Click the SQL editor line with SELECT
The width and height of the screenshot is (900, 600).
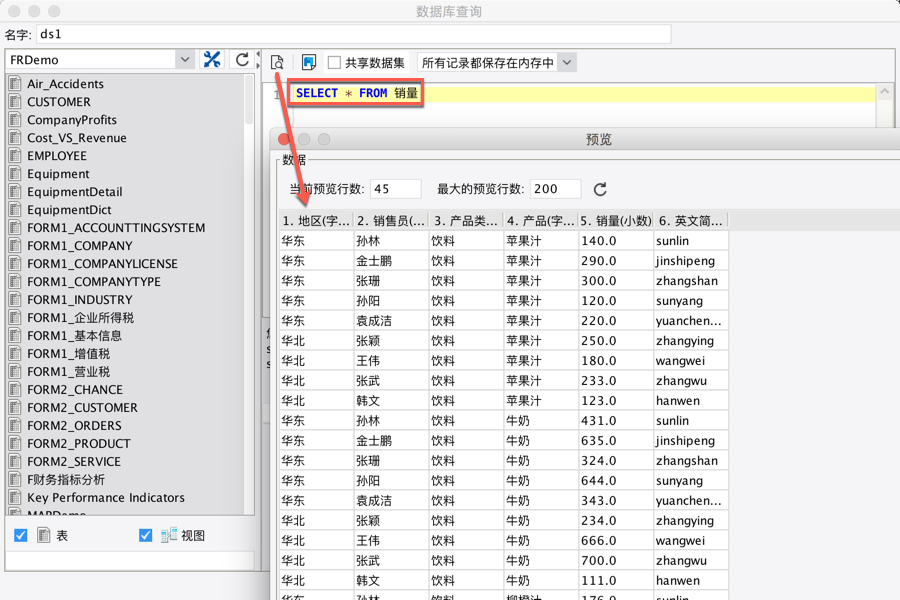[584, 93]
